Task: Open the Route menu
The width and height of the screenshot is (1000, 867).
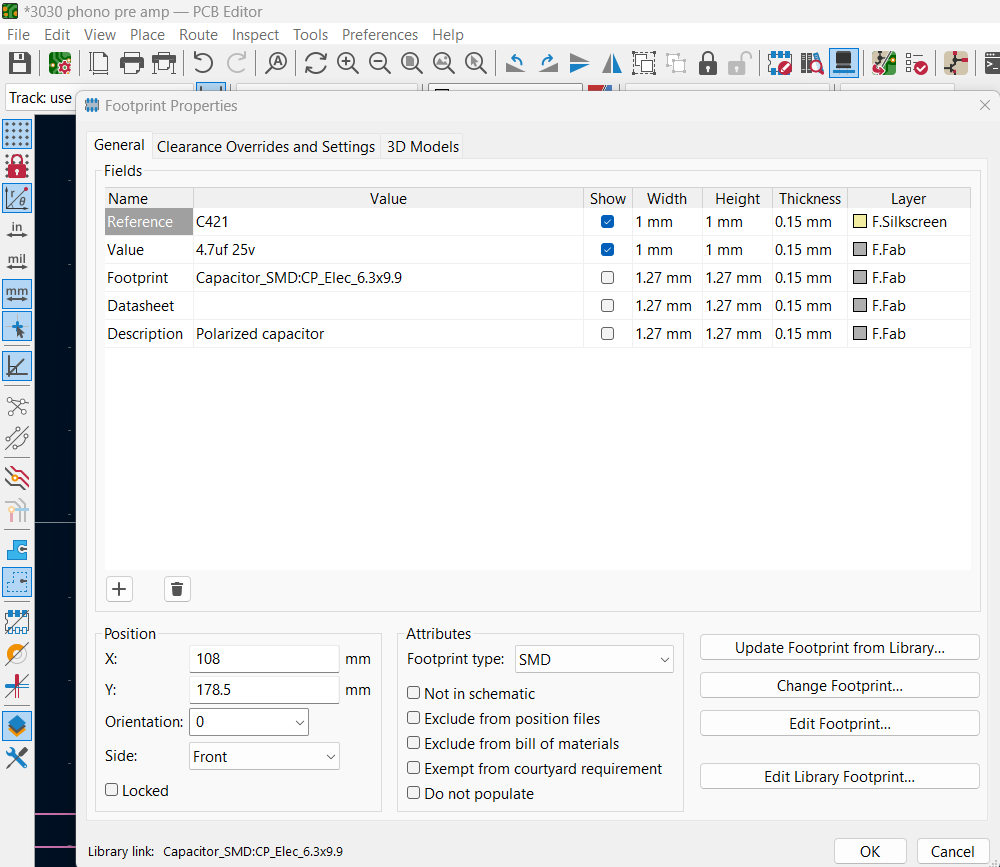Action: (198, 34)
